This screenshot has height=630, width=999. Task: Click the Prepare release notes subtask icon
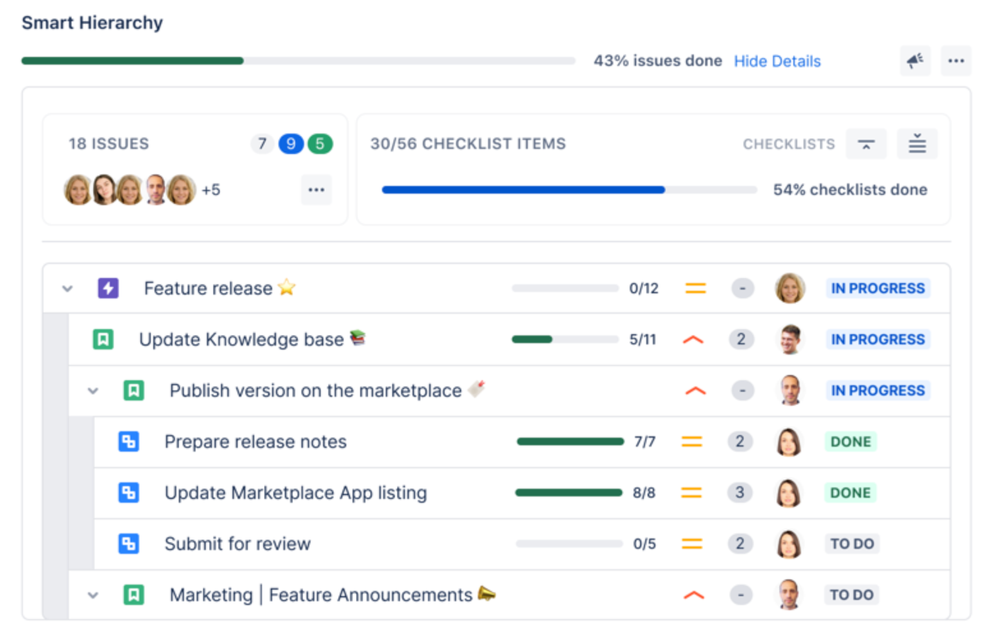pos(129,441)
